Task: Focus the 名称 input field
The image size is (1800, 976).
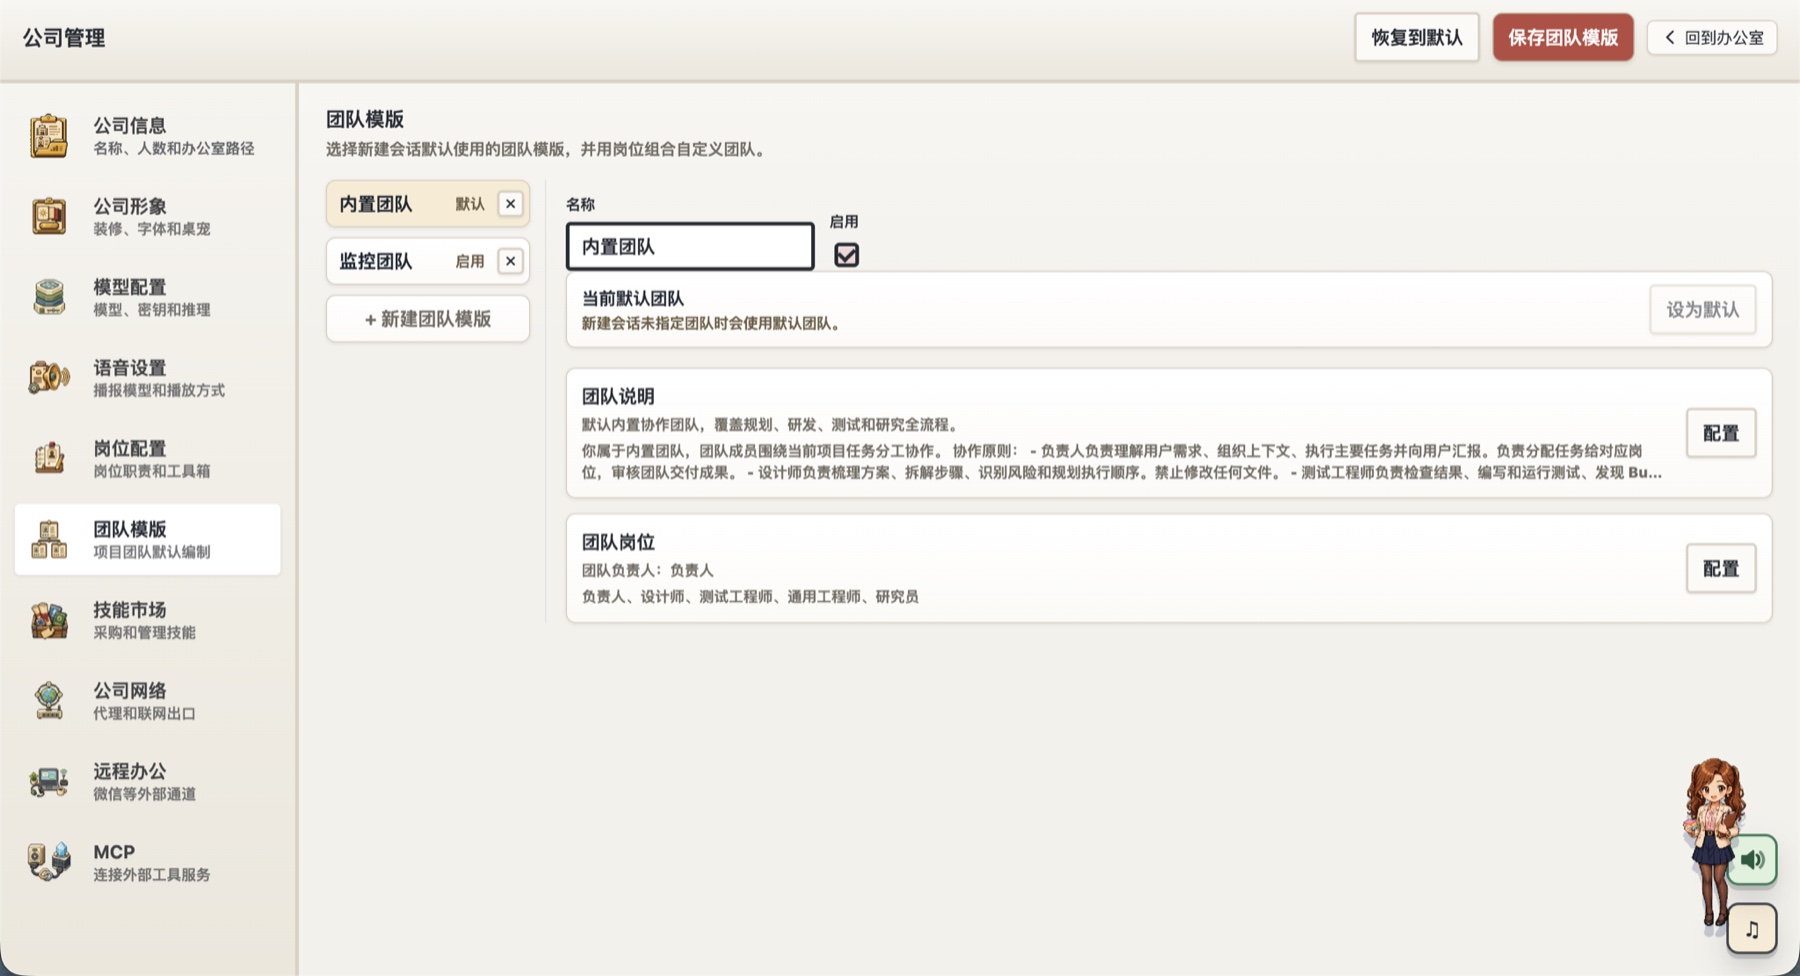Action: coord(690,246)
